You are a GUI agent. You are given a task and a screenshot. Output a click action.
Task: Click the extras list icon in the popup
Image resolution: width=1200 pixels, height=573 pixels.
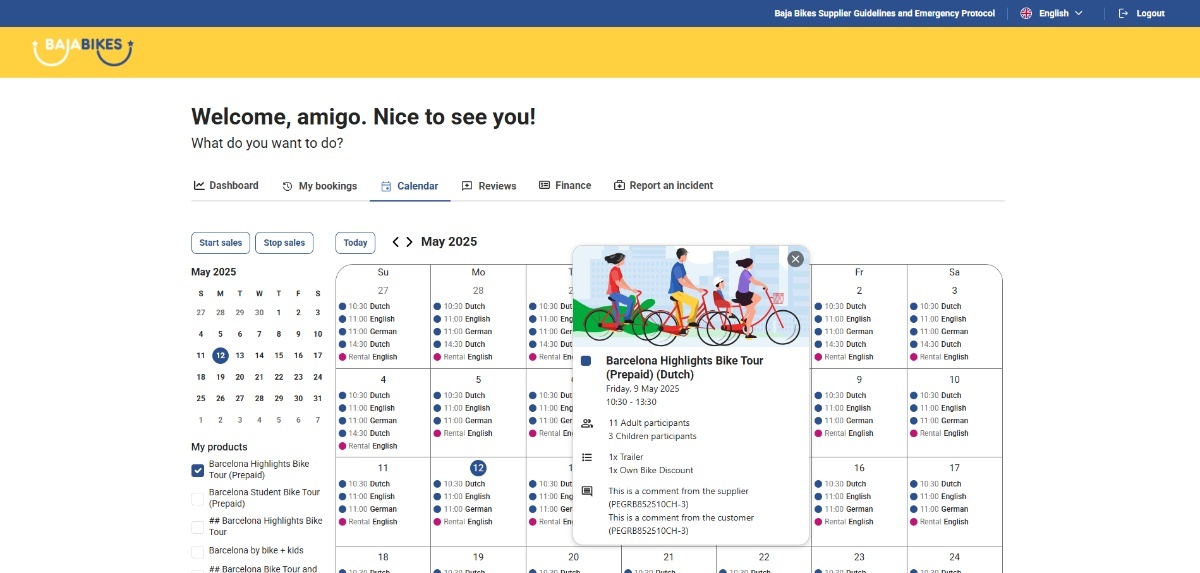587,457
